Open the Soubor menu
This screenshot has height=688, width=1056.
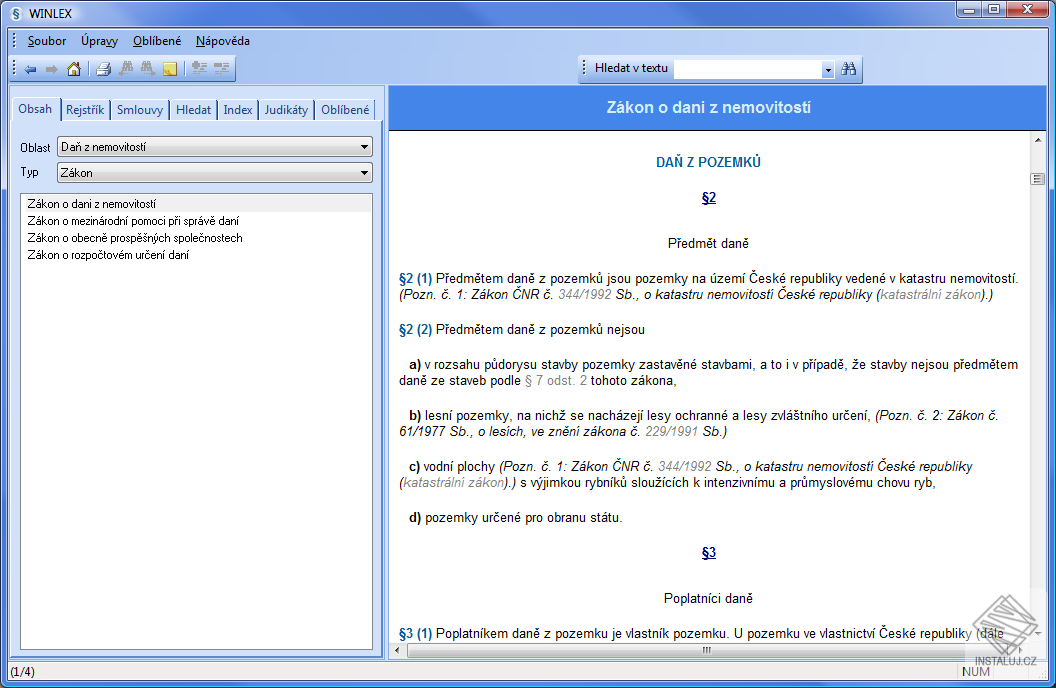pos(46,41)
